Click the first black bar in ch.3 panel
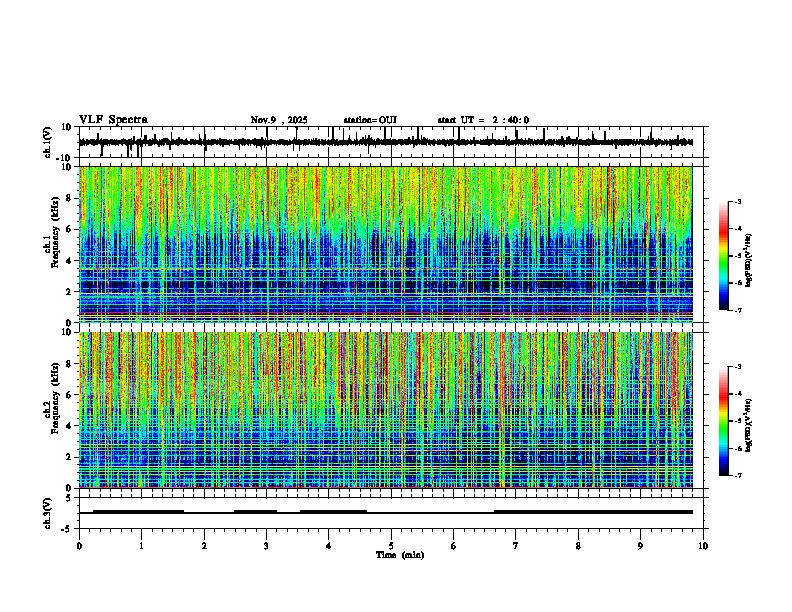This screenshot has height=612, width=792. 138,512
